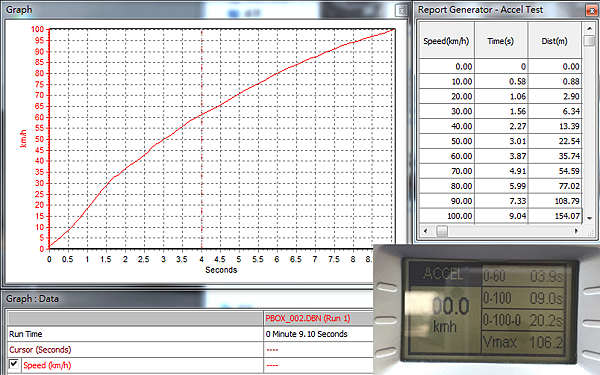Click the Graph panel title bar
Screen dimensions: 600x375
[207, 10]
